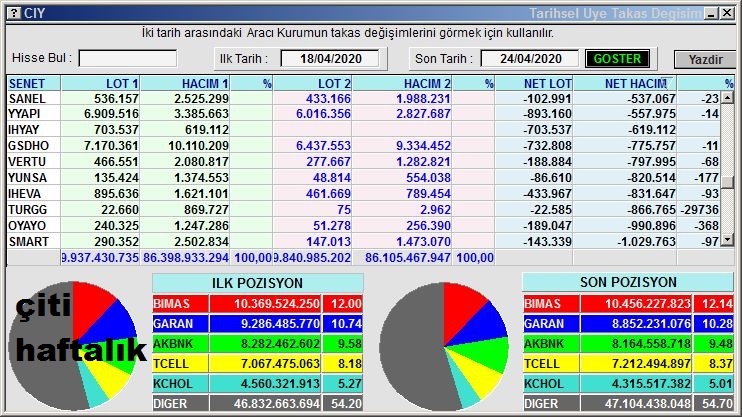Click yellow TCELL swatch in SON POZISYON
Screen dimensions: 742x417
pos(551,364)
